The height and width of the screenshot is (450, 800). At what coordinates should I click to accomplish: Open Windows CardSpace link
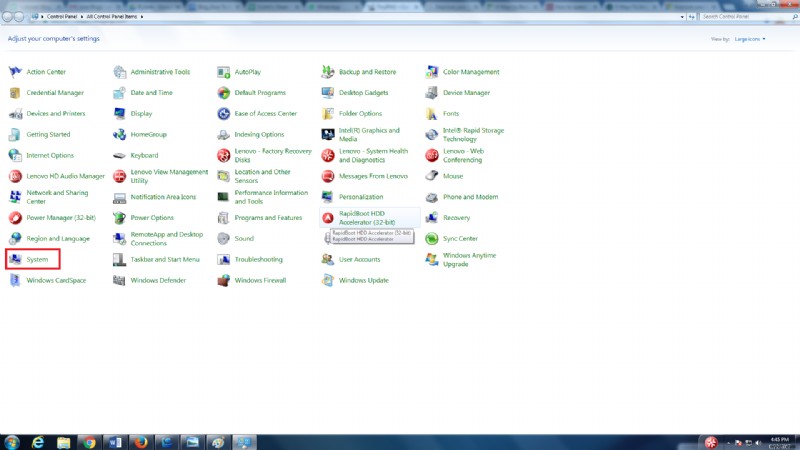(56, 281)
